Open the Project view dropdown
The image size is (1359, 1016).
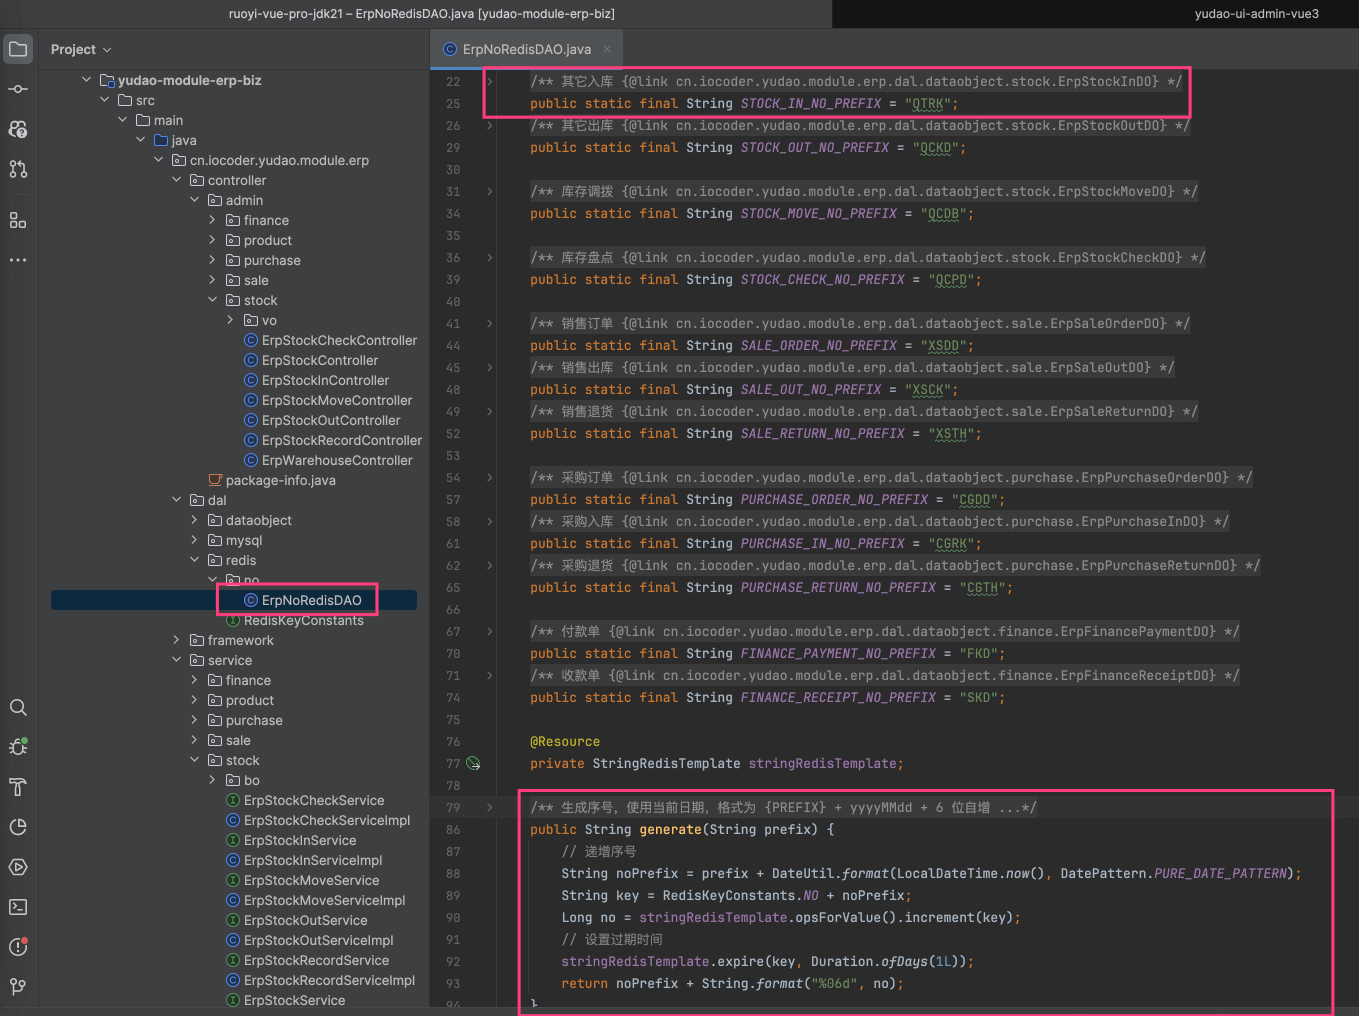81,49
